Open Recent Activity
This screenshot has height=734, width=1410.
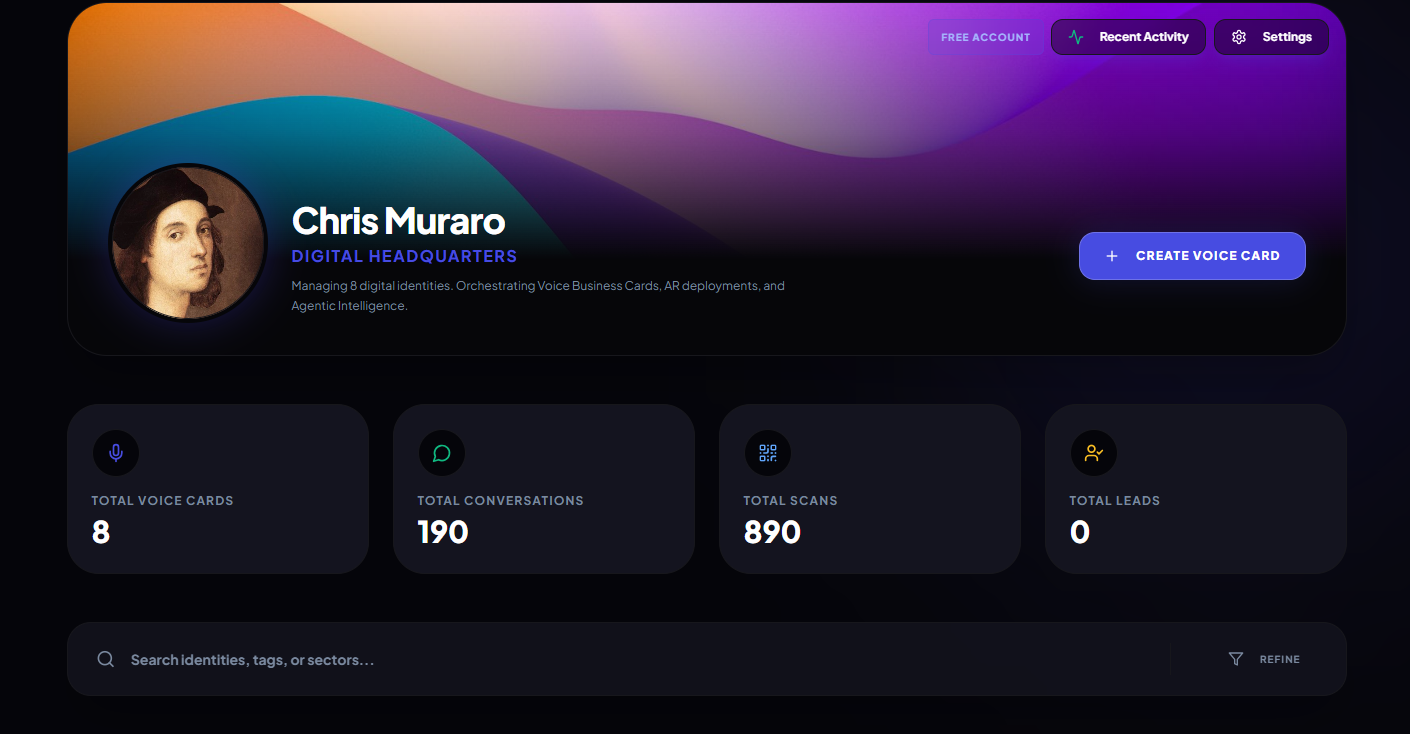coord(1128,37)
